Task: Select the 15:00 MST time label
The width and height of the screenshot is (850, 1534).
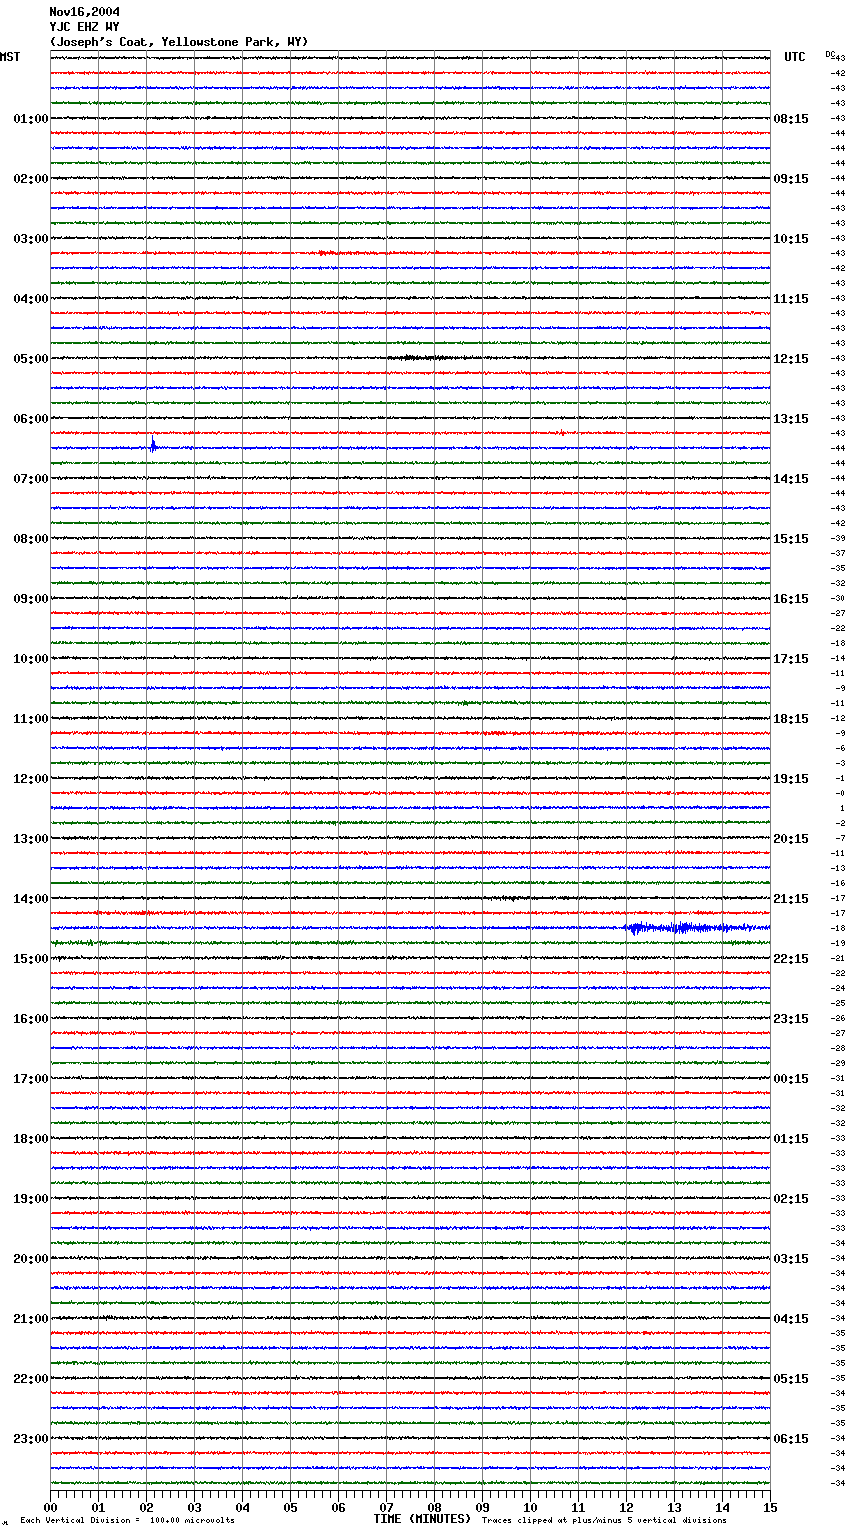Action: click(x=31, y=959)
